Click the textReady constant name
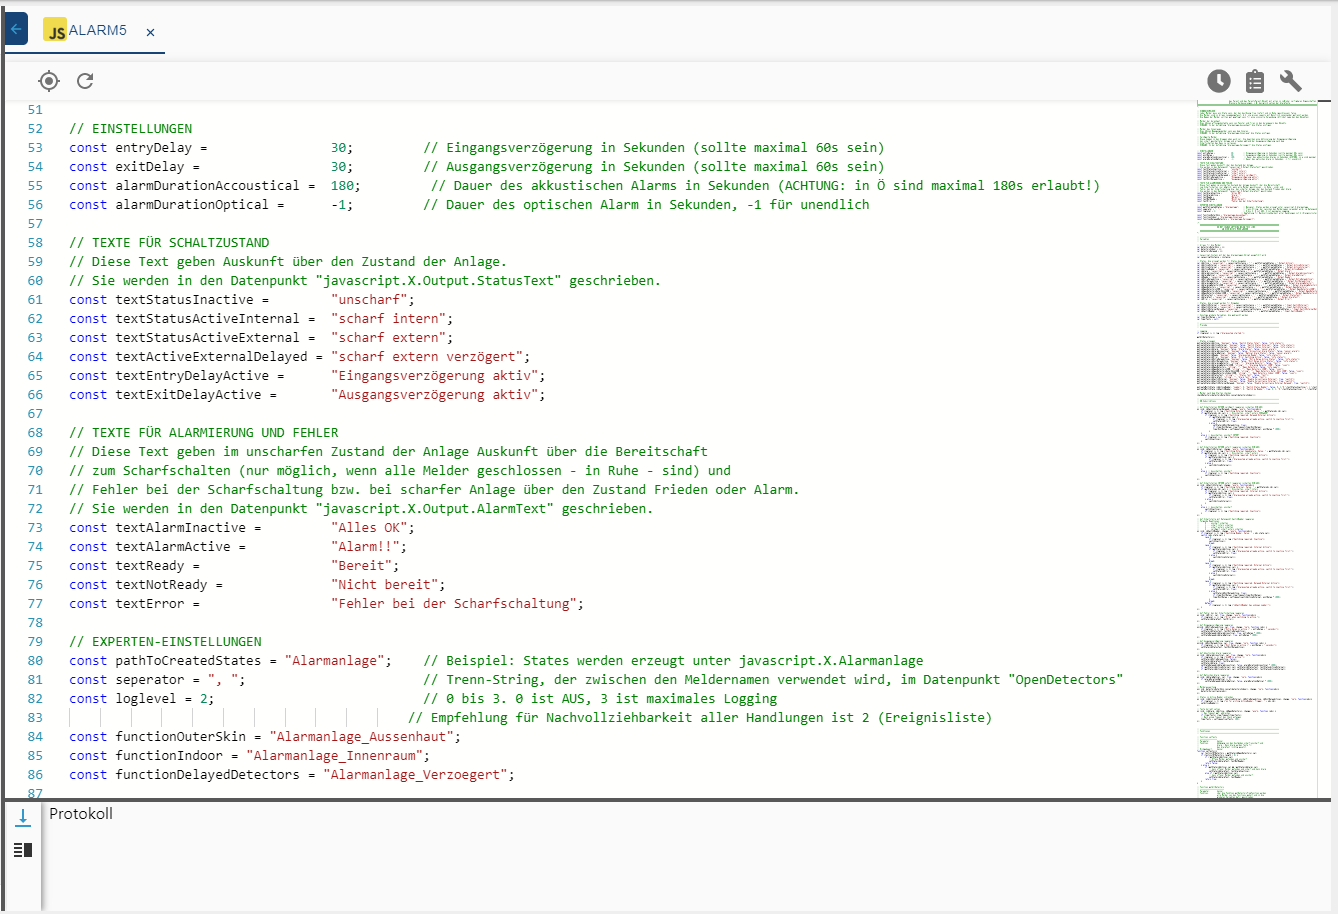The width and height of the screenshot is (1338, 914). coord(150,566)
